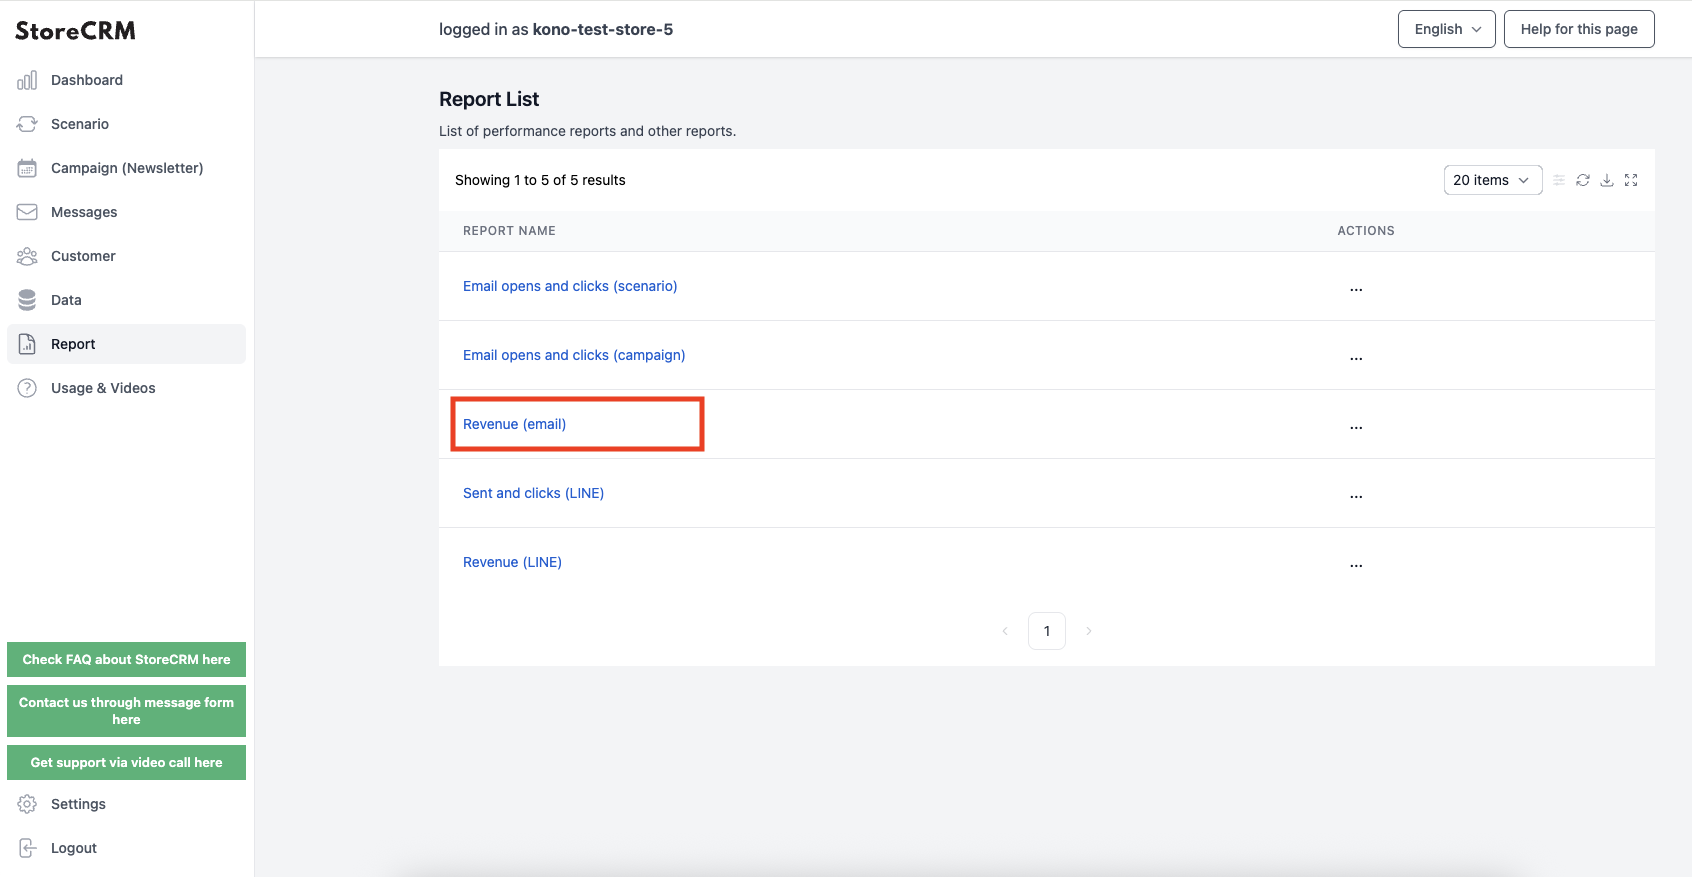The image size is (1692, 877).
Task: Click the next page arrow
Action: pos(1089,631)
